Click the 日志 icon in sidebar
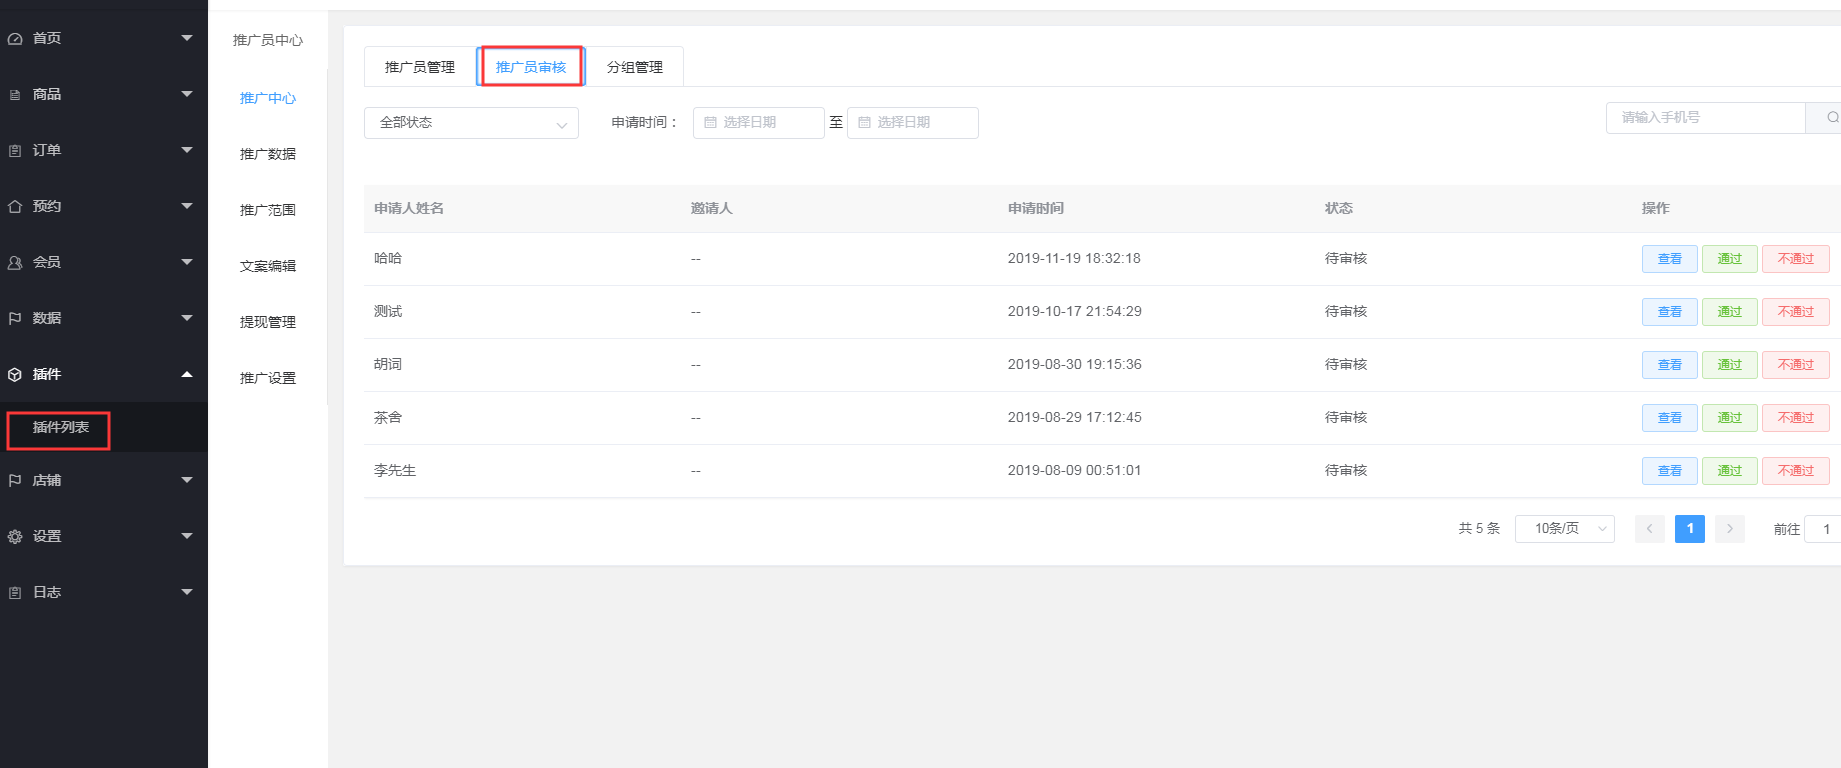The image size is (1841, 768). click(x=15, y=593)
